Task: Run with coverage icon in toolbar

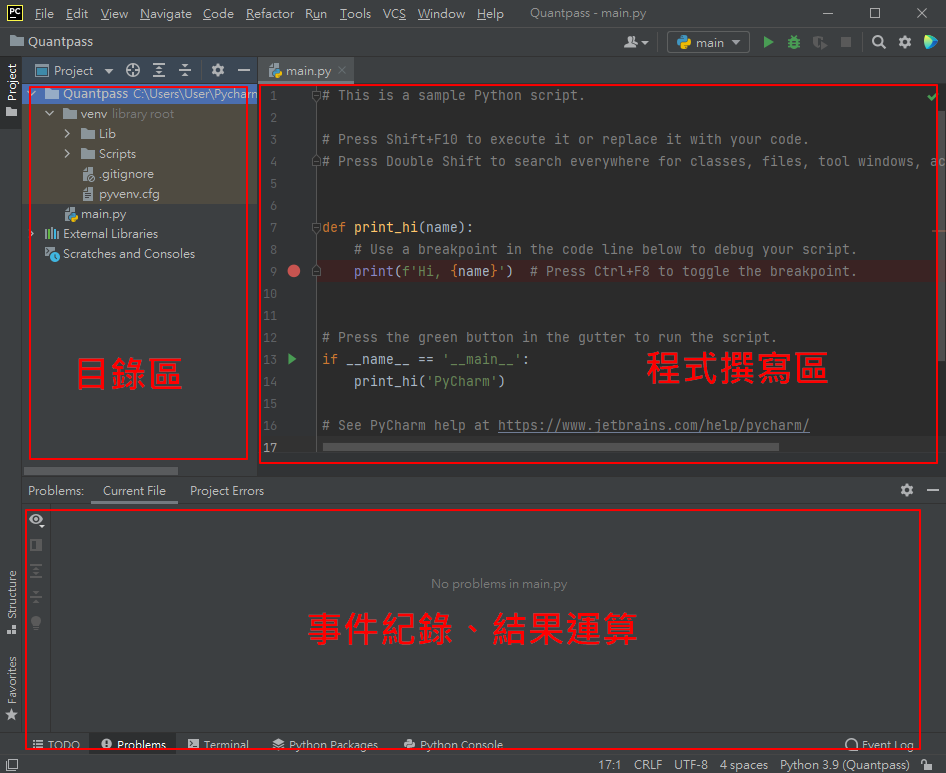Action: pyautogui.click(x=820, y=42)
